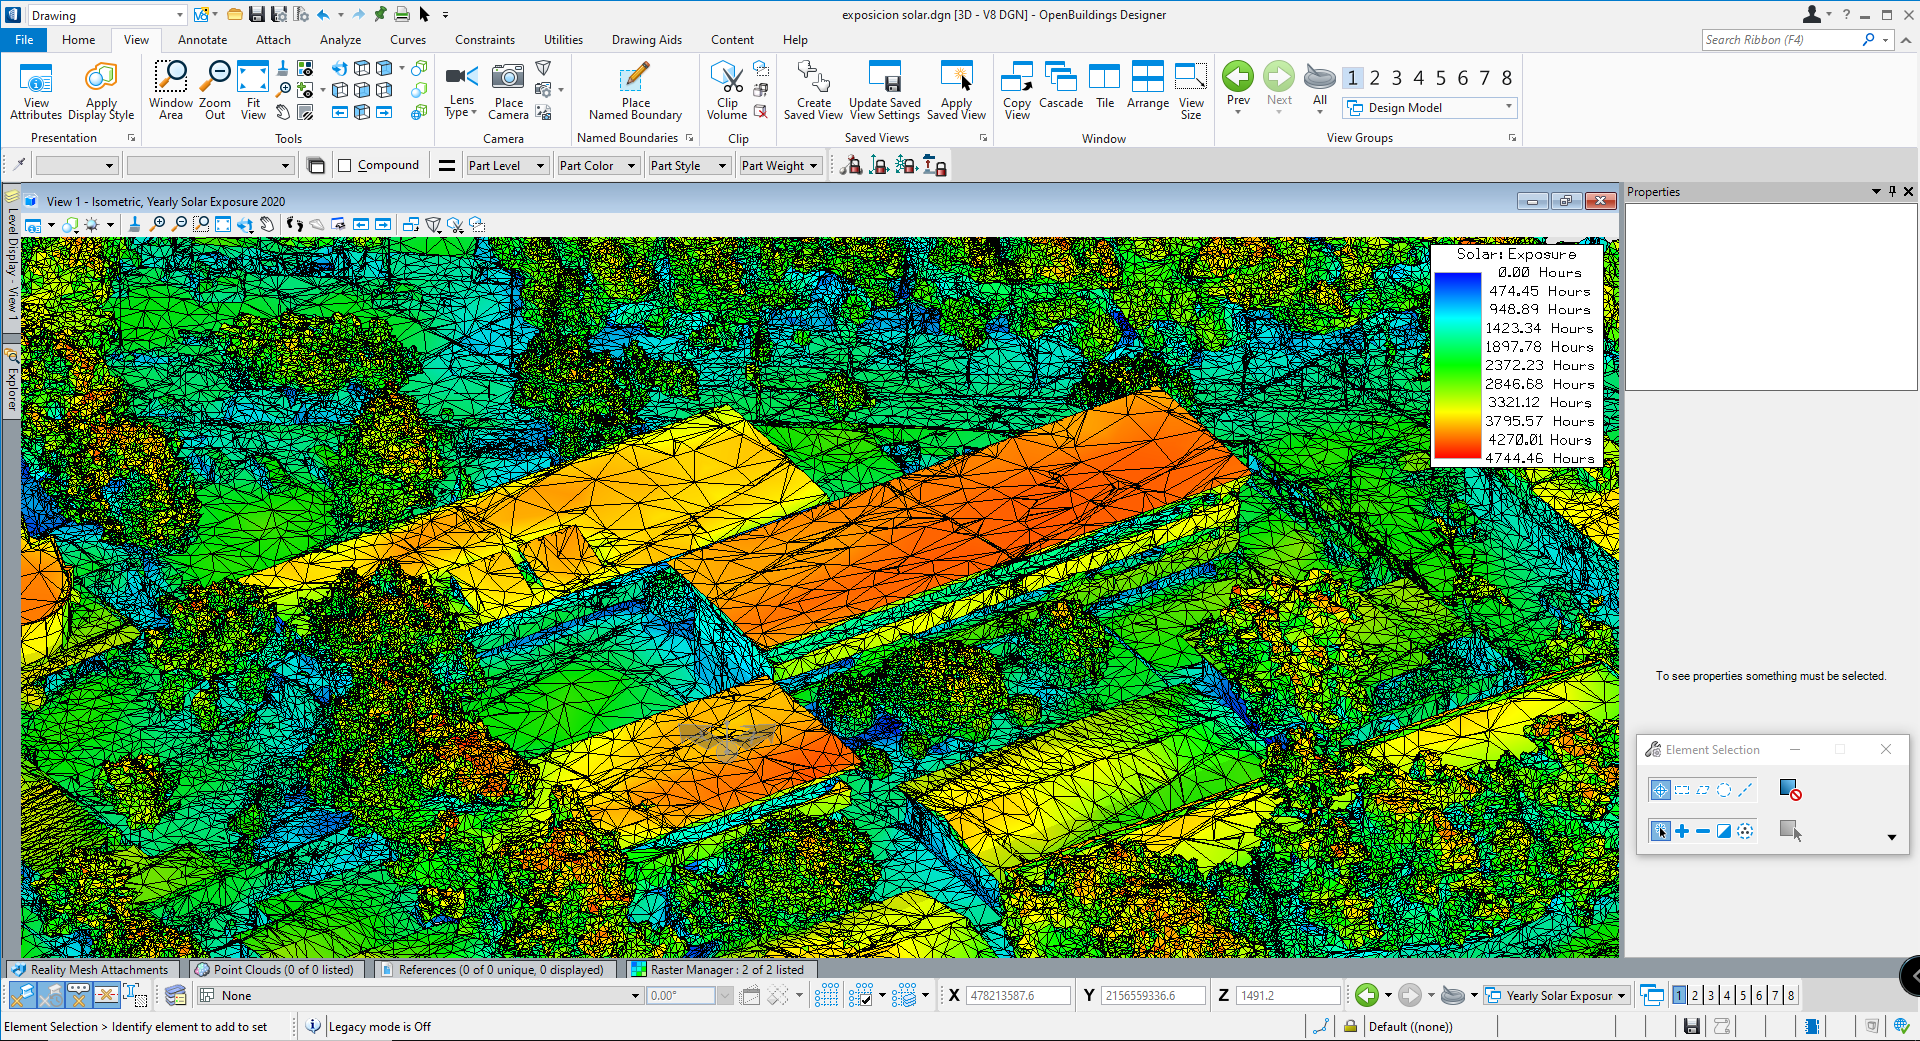Switch to the Analyze ribbon tab

[x=340, y=40]
